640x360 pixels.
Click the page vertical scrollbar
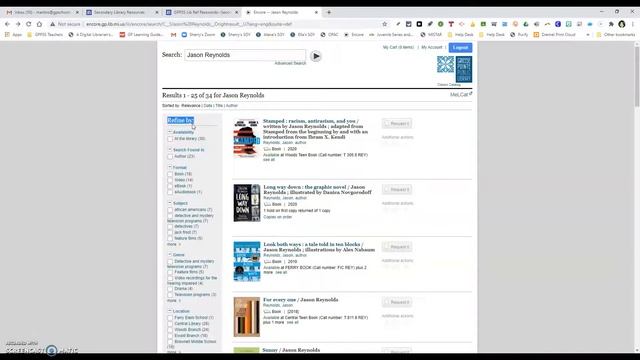click(x=636, y=78)
